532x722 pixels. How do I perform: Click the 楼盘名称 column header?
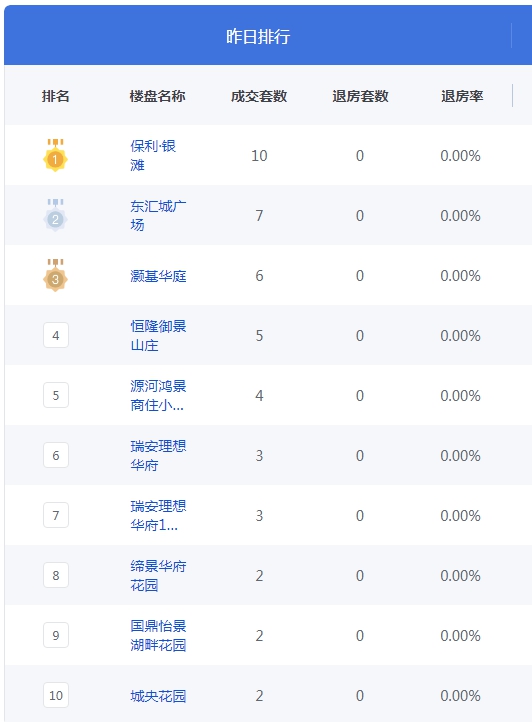point(158,96)
